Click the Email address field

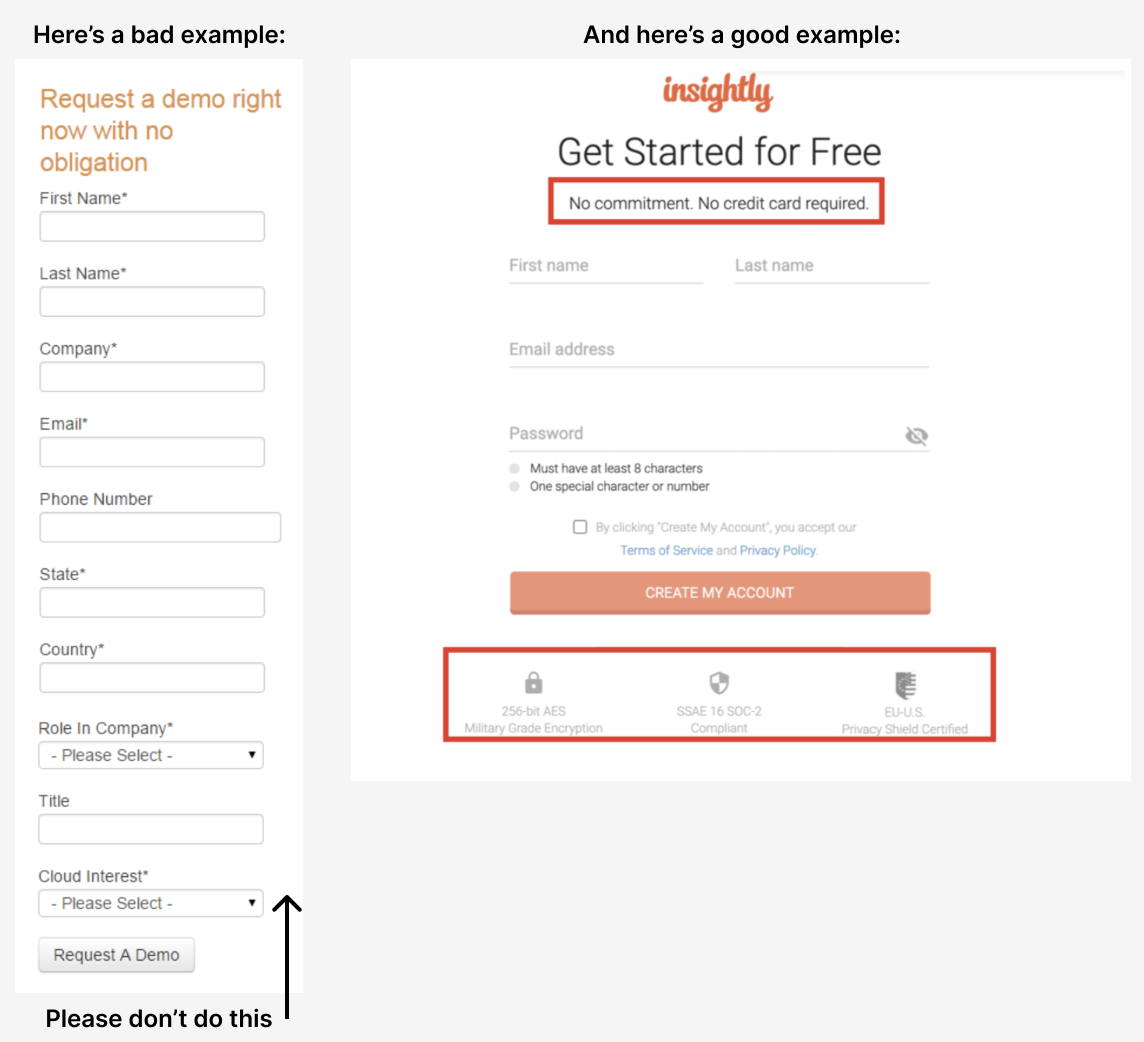[x=718, y=350]
